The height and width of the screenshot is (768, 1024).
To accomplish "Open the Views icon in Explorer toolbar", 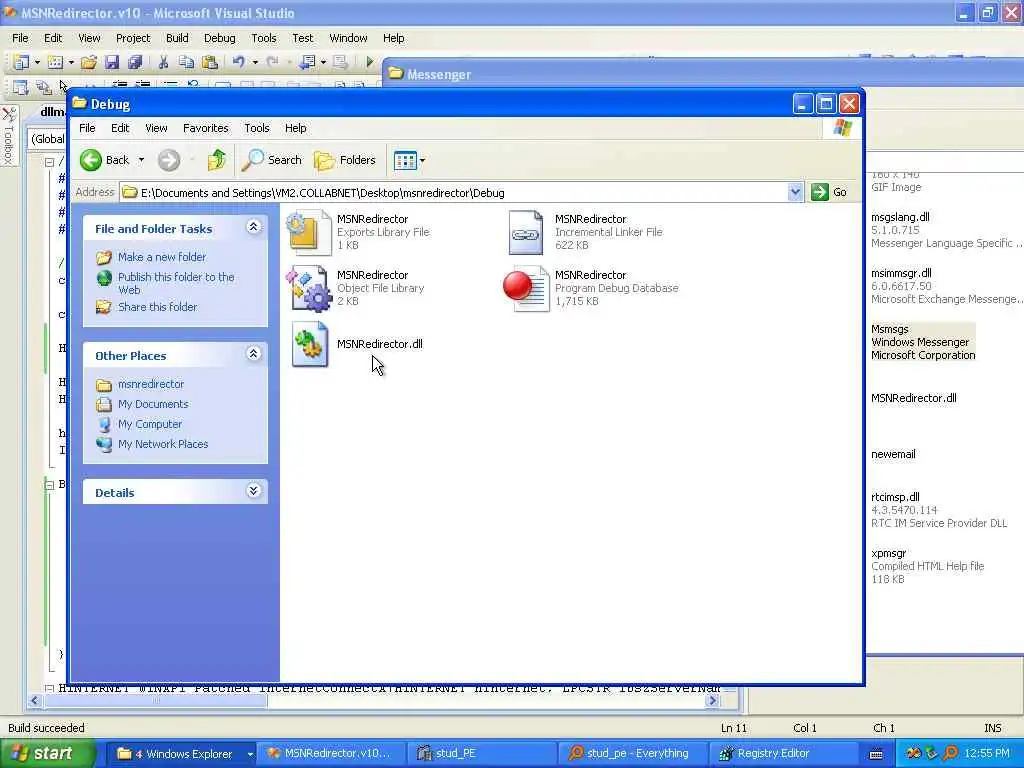I will (x=405, y=160).
